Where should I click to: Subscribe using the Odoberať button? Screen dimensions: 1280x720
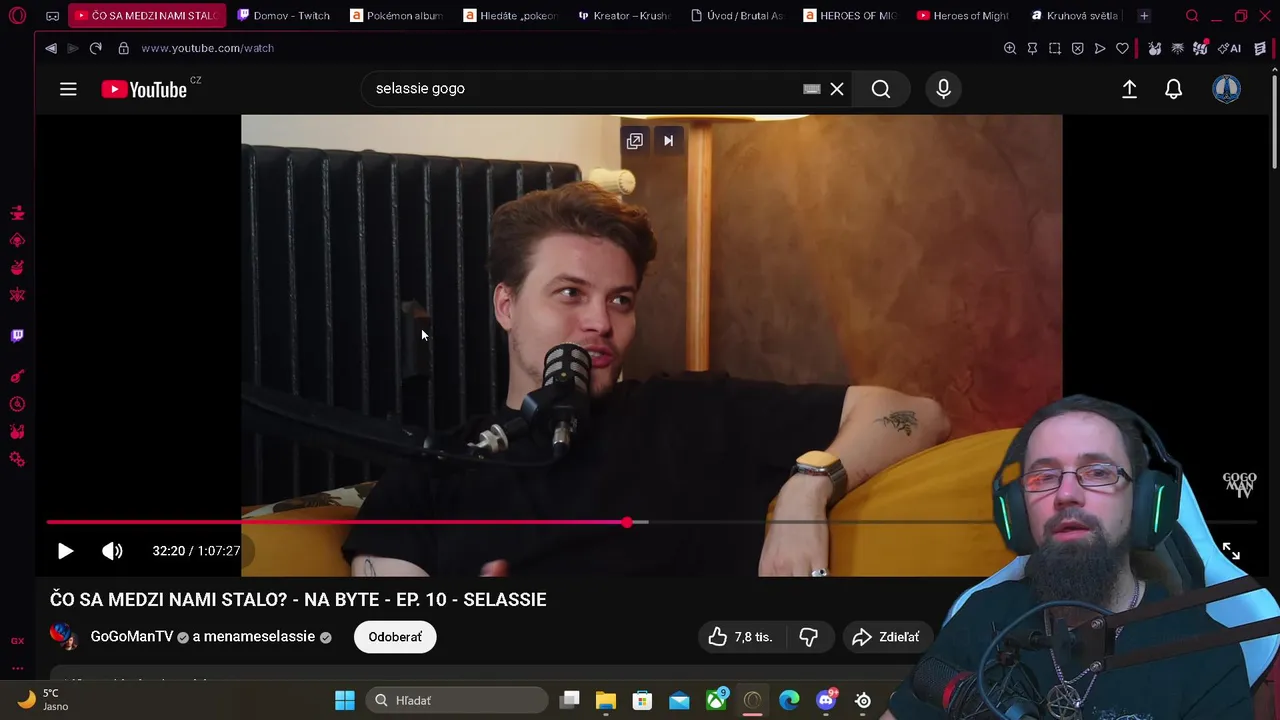click(x=395, y=637)
